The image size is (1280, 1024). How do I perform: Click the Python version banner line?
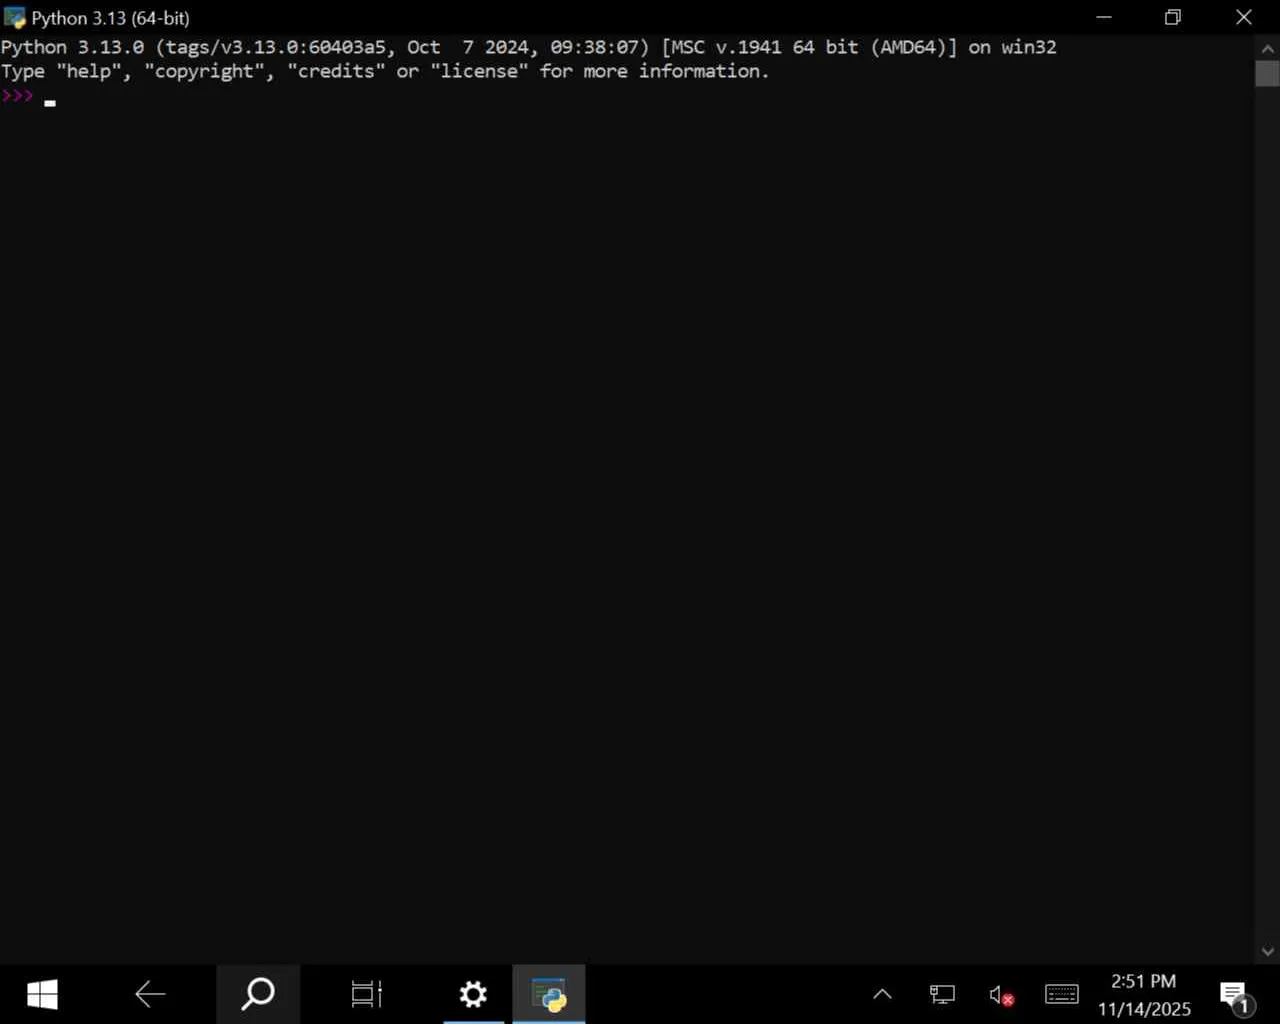pyautogui.click(x=529, y=47)
